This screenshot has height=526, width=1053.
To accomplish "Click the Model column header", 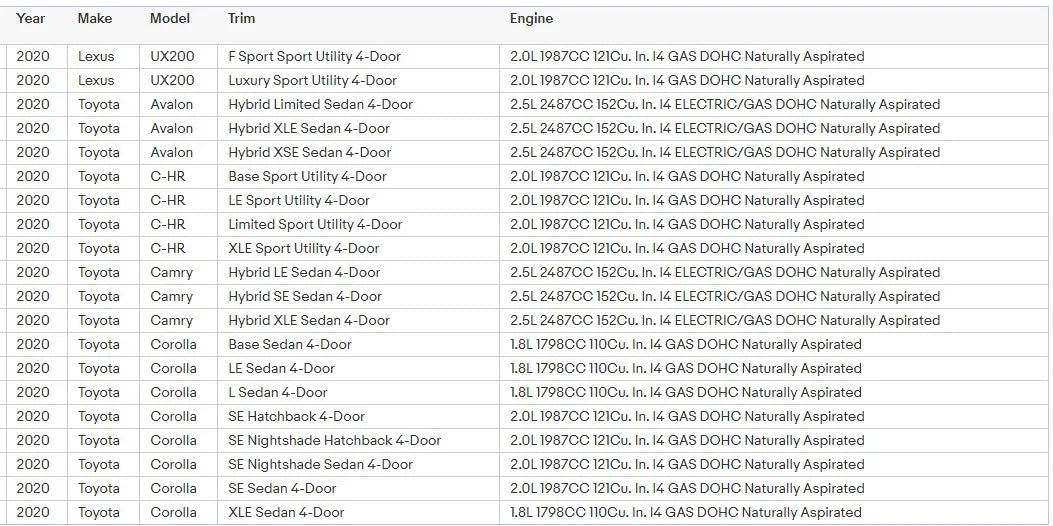I will pos(170,19).
